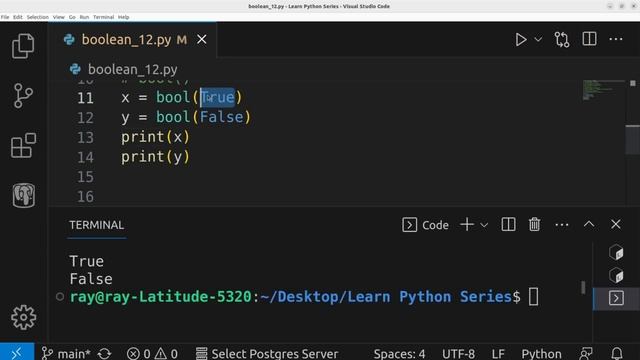Open the Selection menu
Screen dimensions: 640x360
point(38,17)
